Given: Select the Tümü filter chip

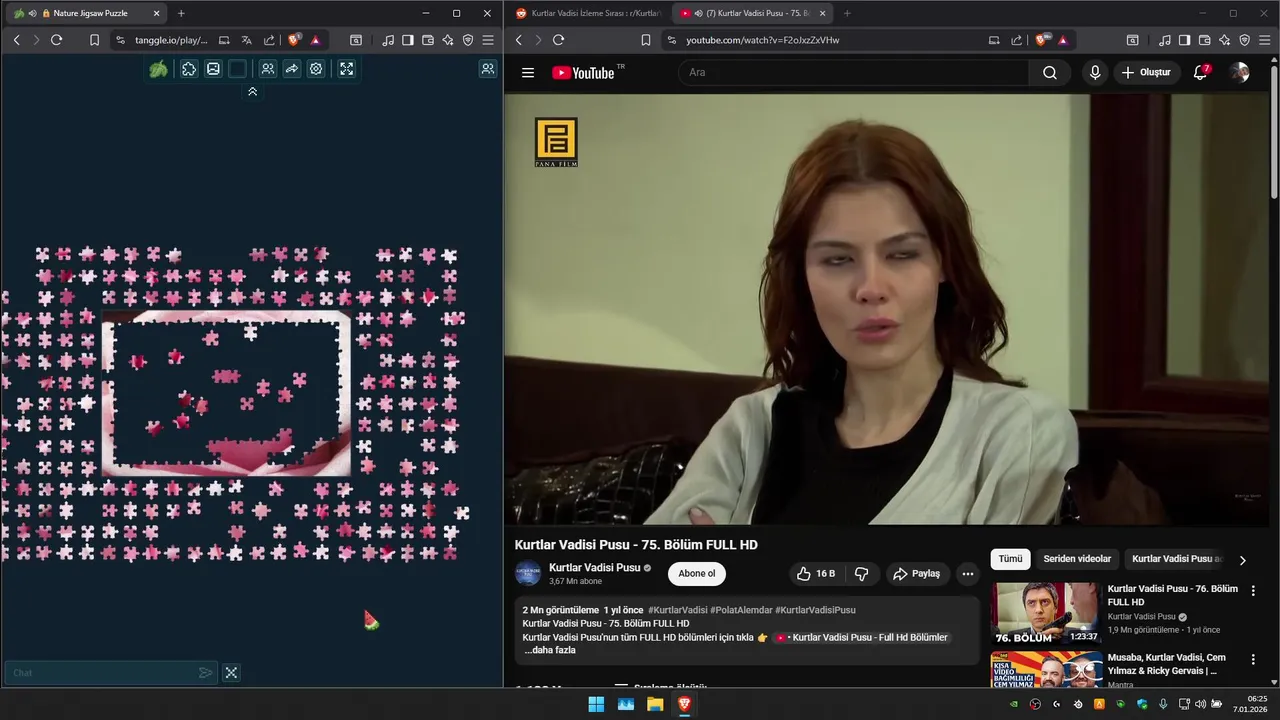Looking at the screenshot, I should click(x=1010, y=559).
